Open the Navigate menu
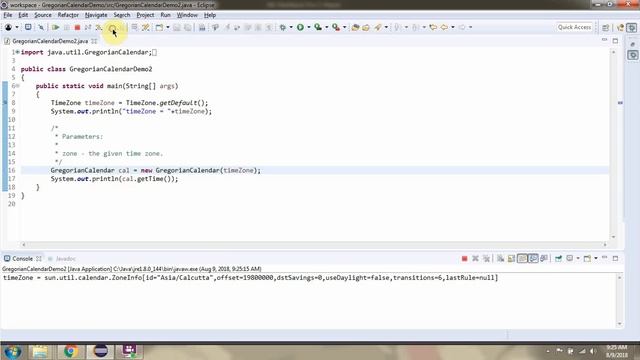This screenshot has height=360, width=640. 96,15
